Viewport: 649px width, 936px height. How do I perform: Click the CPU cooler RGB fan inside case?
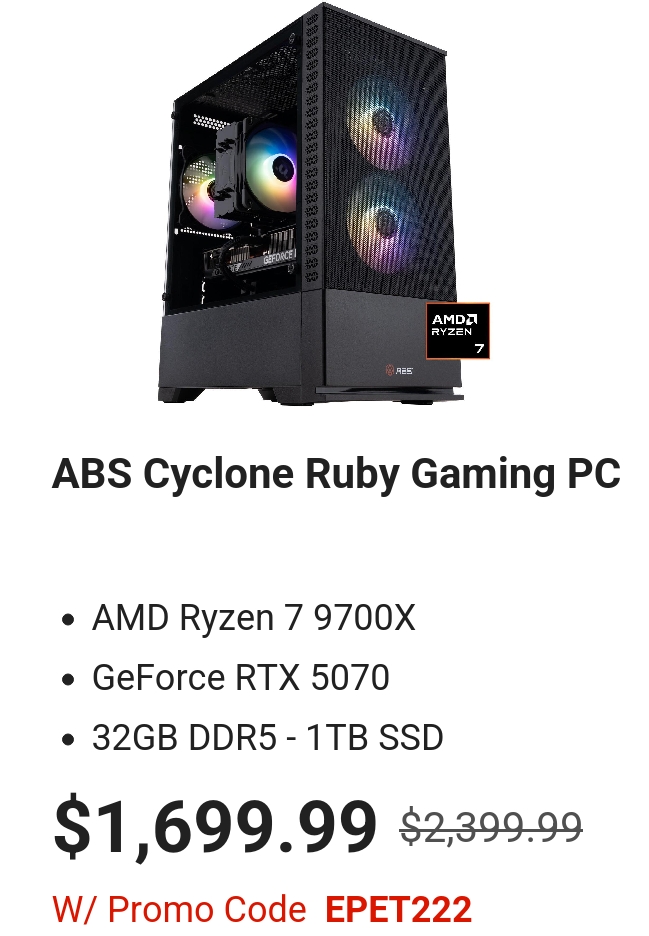[273, 167]
